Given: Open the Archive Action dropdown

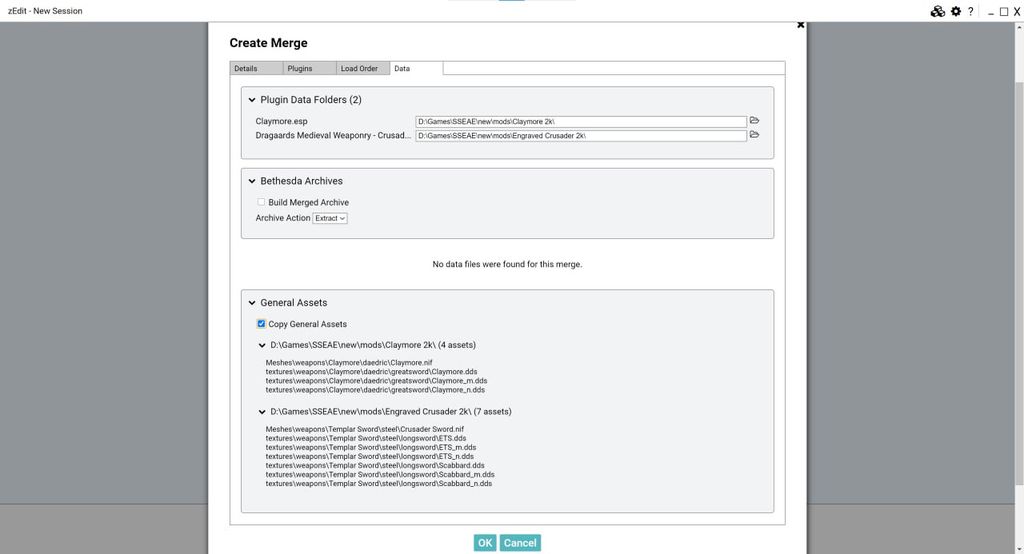Looking at the screenshot, I should tap(330, 218).
